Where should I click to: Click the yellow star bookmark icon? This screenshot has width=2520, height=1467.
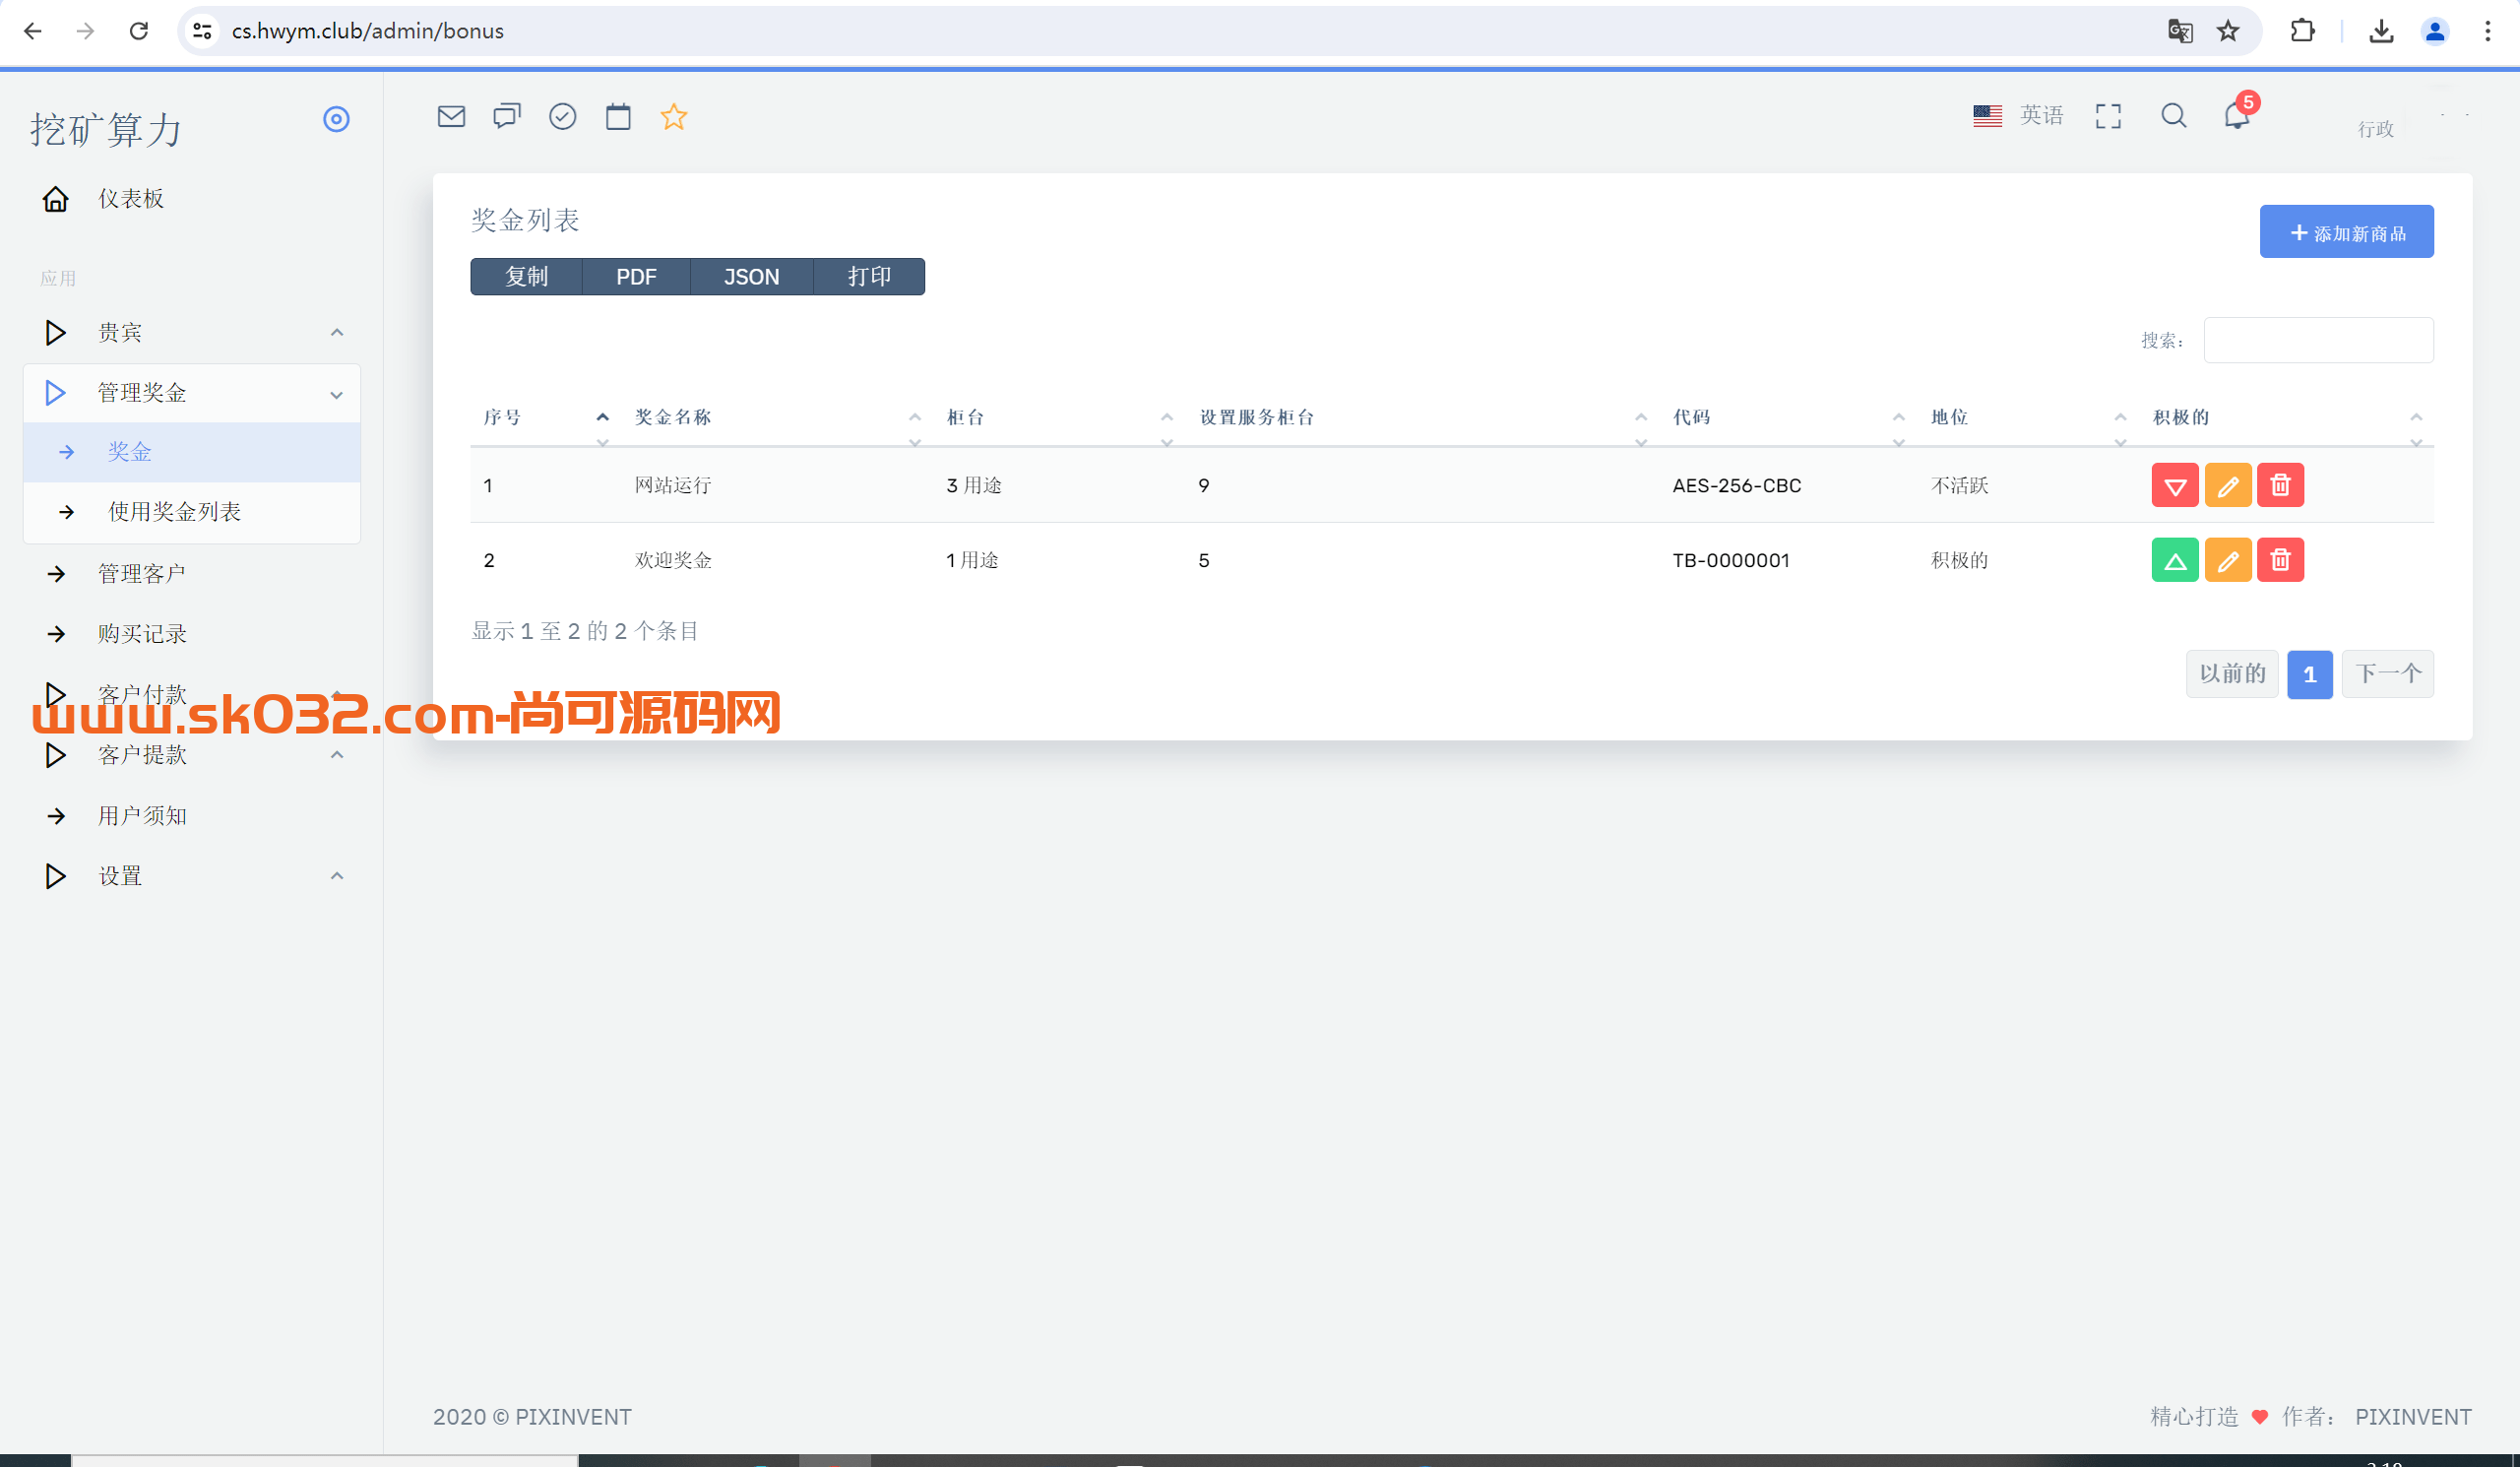(x=674, y=116)
